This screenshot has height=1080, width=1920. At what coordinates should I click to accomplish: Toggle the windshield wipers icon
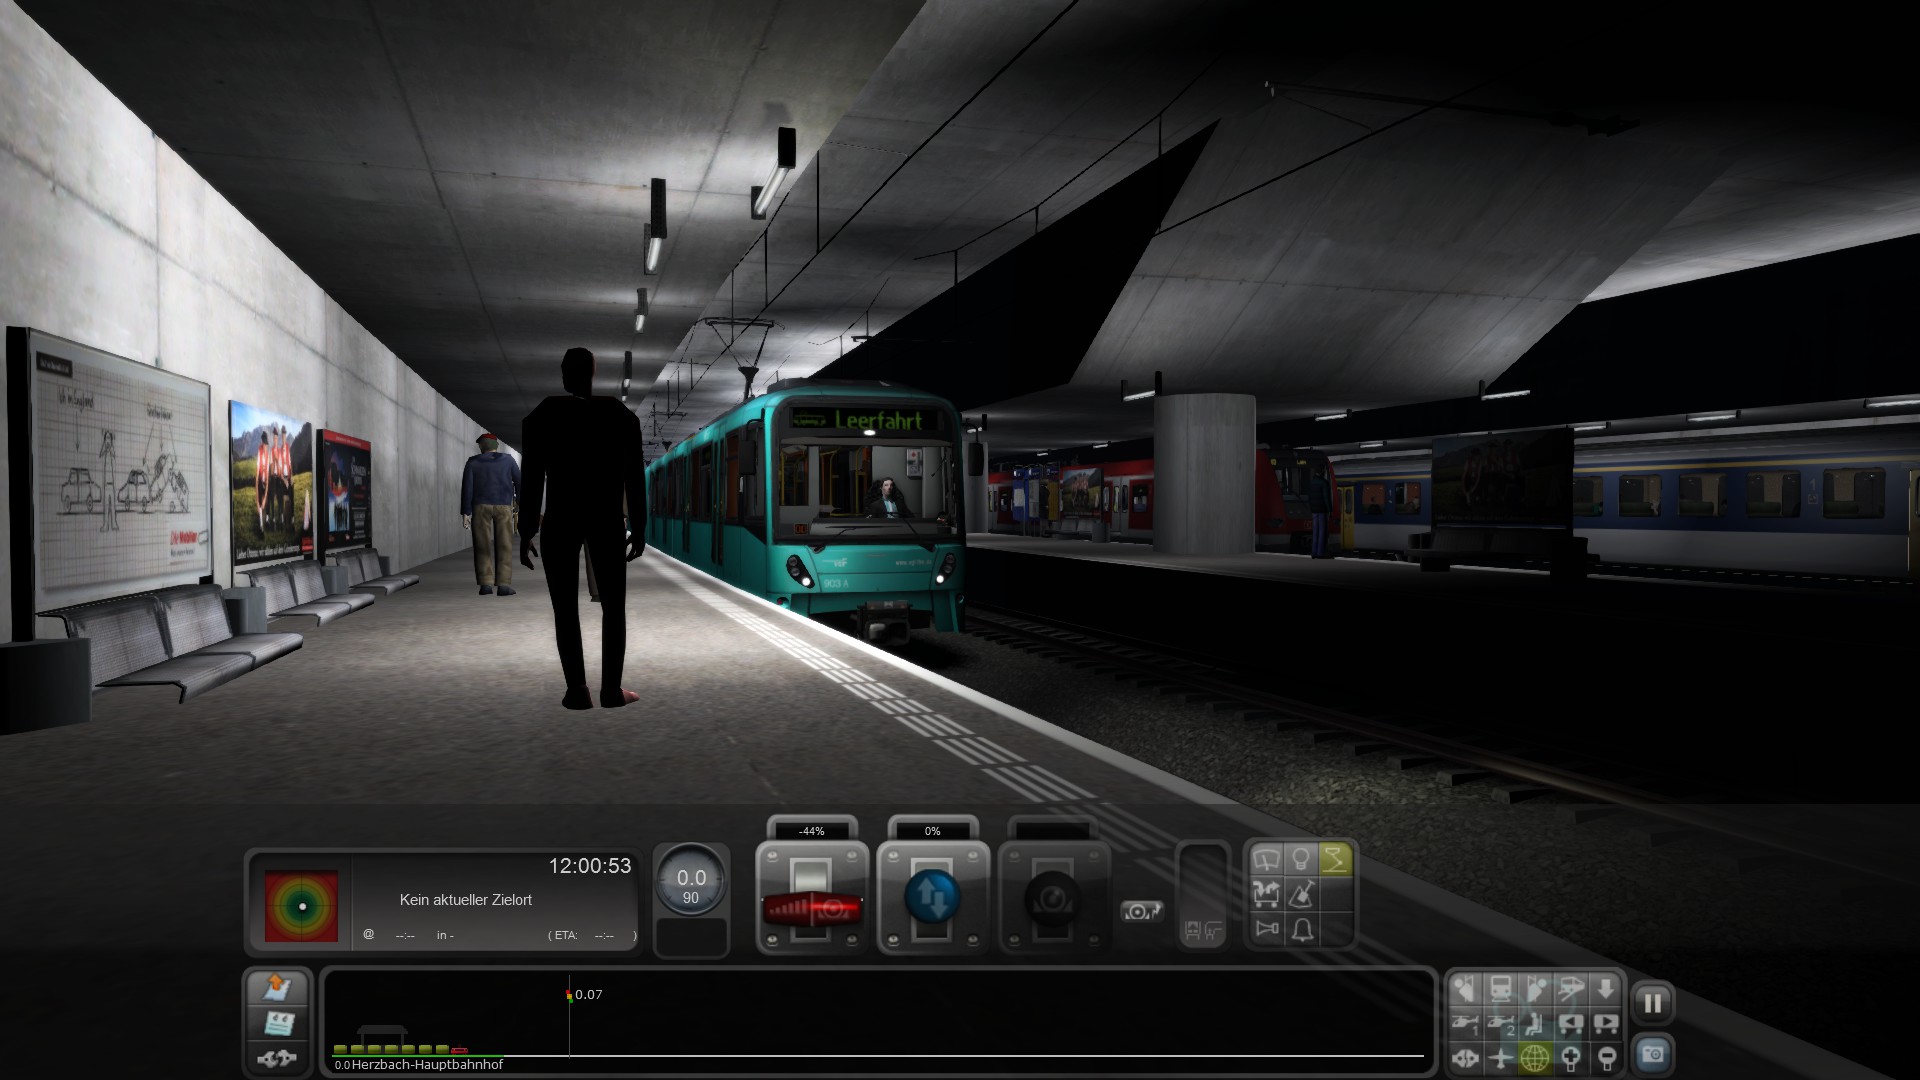click(1267, 860)
